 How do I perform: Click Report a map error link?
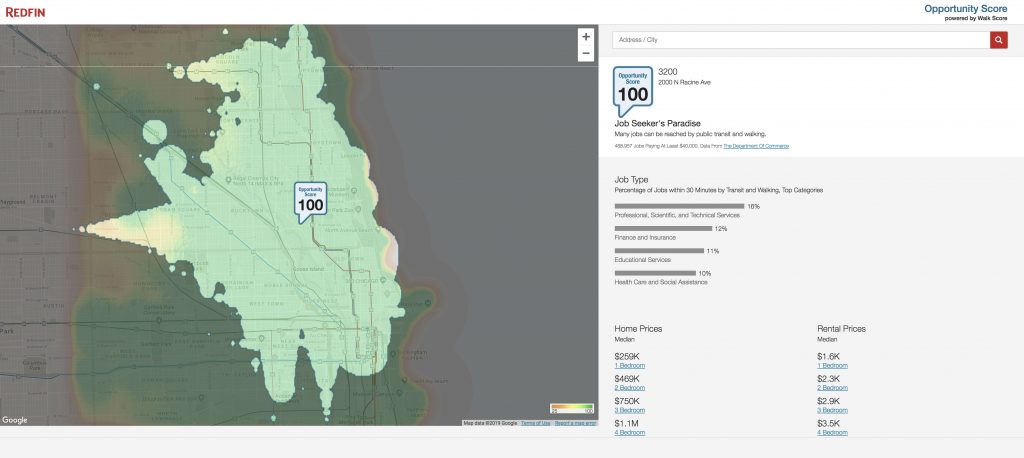point(575,423)
